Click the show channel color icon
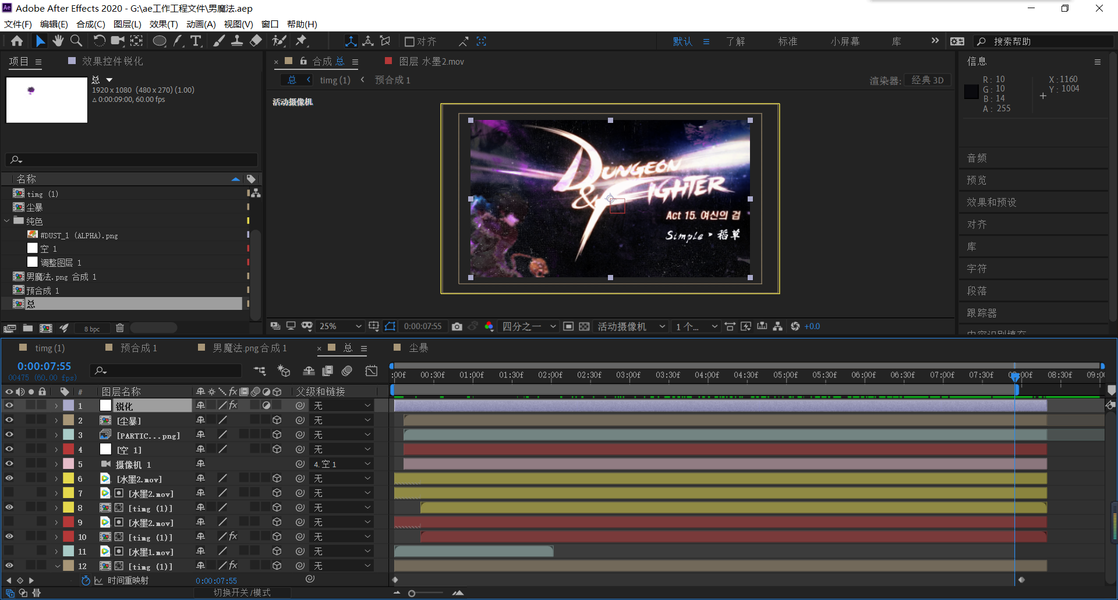This screenshot has width=1118, height=600. [489, 326]
